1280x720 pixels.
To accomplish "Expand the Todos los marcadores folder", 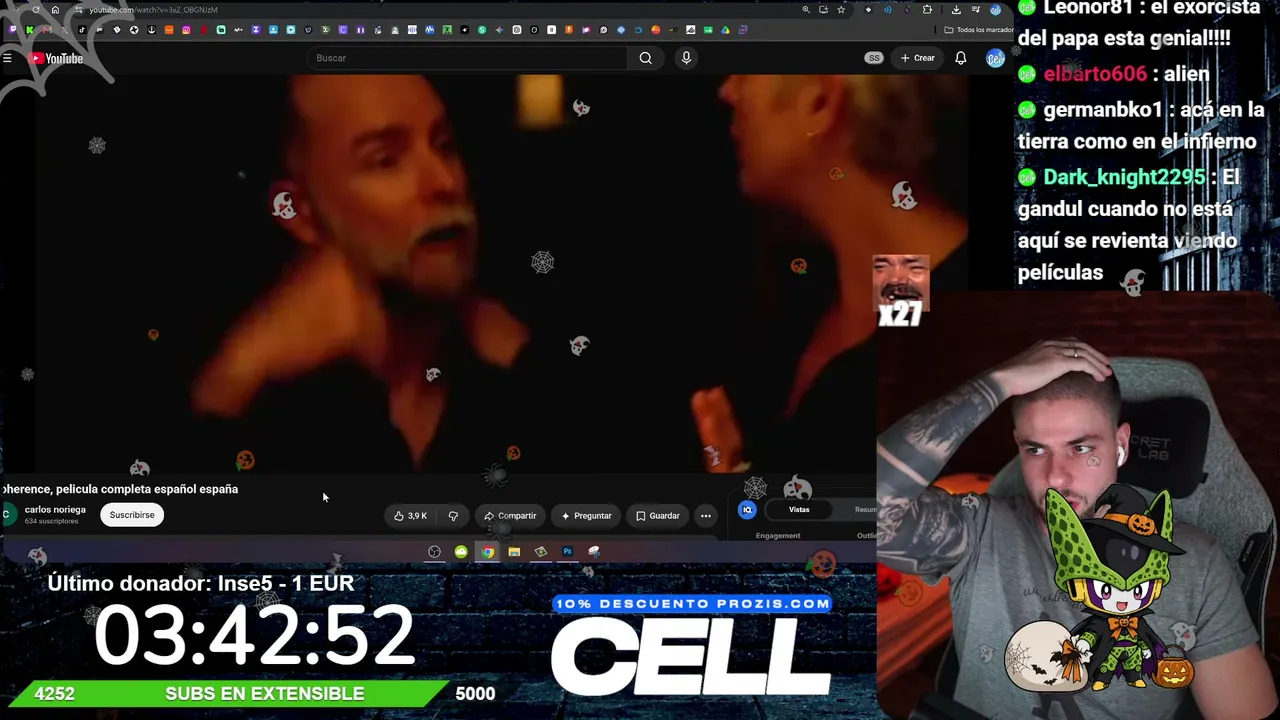I will pos(977,30).
